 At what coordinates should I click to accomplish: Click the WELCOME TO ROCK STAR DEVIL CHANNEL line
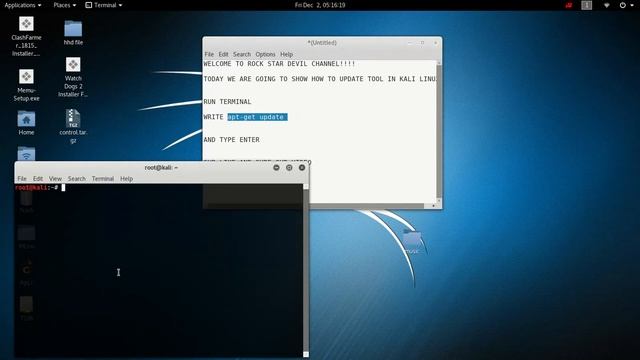[x=279, y=64]
